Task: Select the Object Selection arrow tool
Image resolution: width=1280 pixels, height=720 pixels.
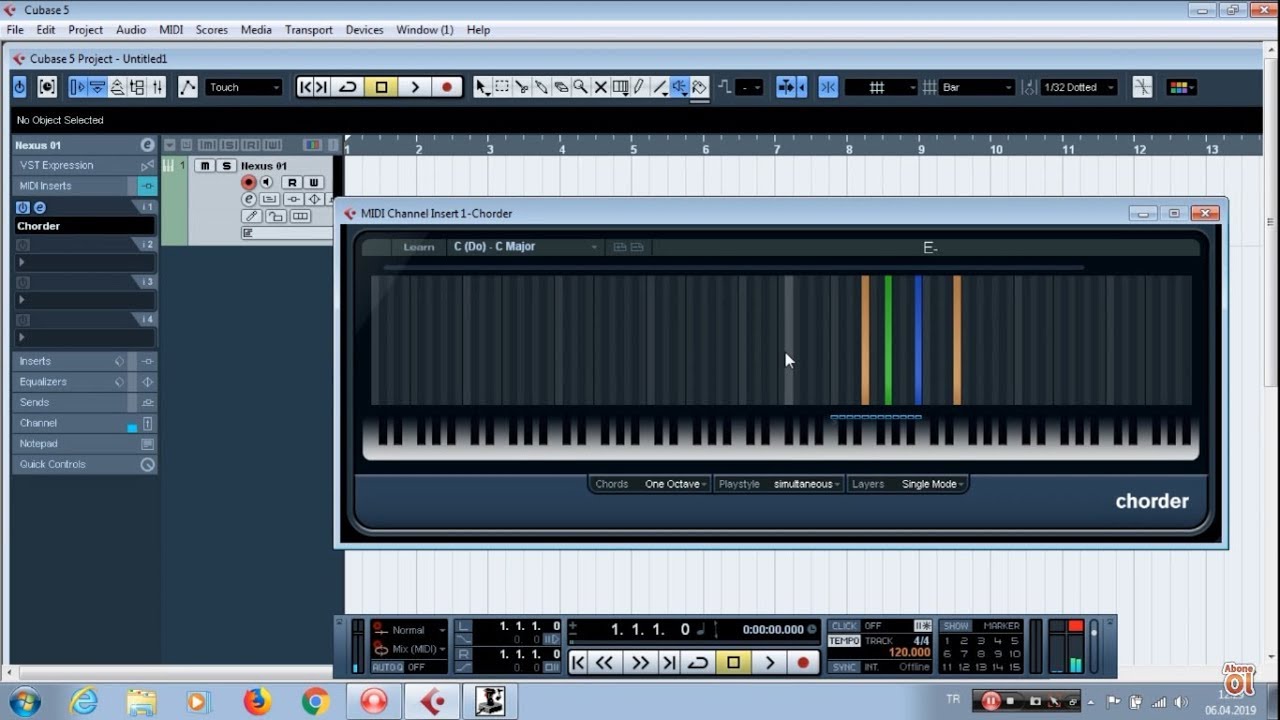Action: click(482, 87)
